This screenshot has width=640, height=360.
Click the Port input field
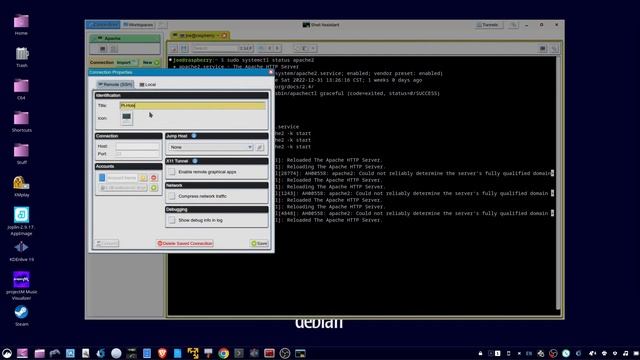137,154
